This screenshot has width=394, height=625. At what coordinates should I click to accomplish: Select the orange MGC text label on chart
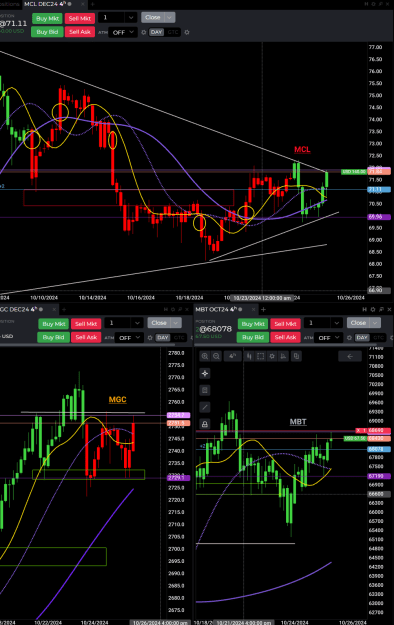coord(117,399)
